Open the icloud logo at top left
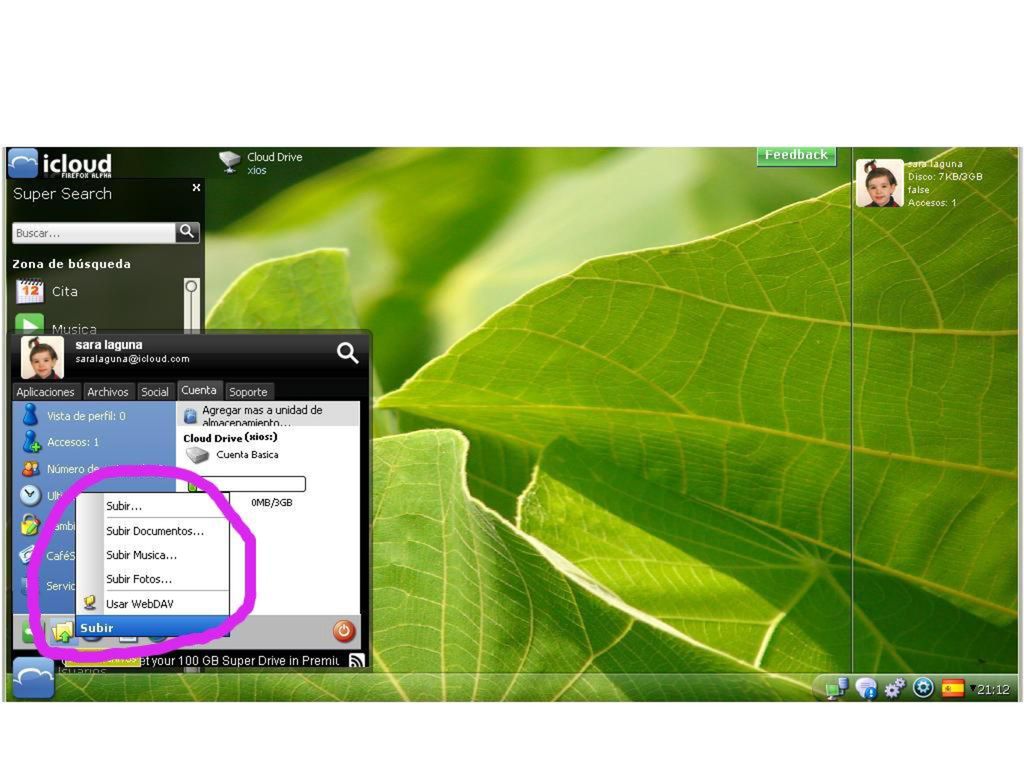The width and height of the screenshot is (1024, 768). coord(60,163)
